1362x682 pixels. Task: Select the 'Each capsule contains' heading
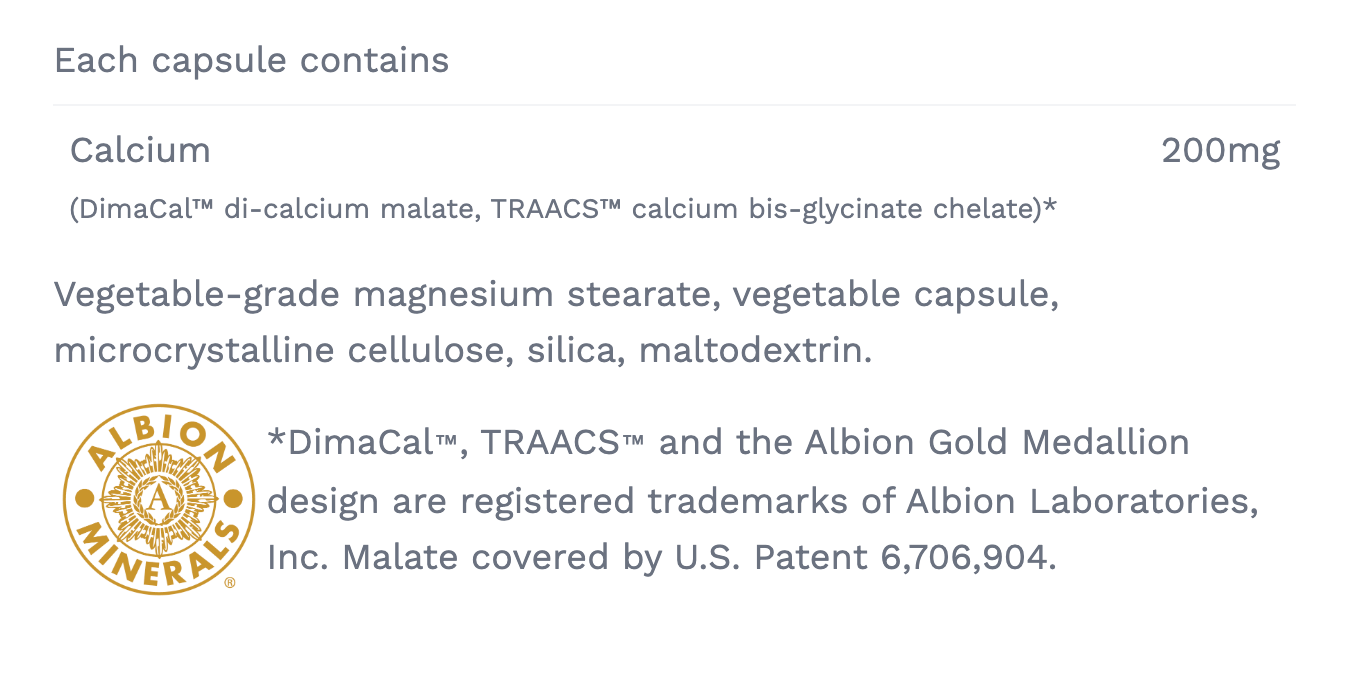(251, 61)
